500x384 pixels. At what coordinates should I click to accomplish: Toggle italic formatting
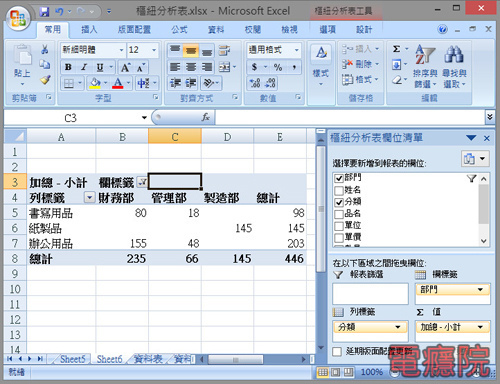tap(84, 67)
